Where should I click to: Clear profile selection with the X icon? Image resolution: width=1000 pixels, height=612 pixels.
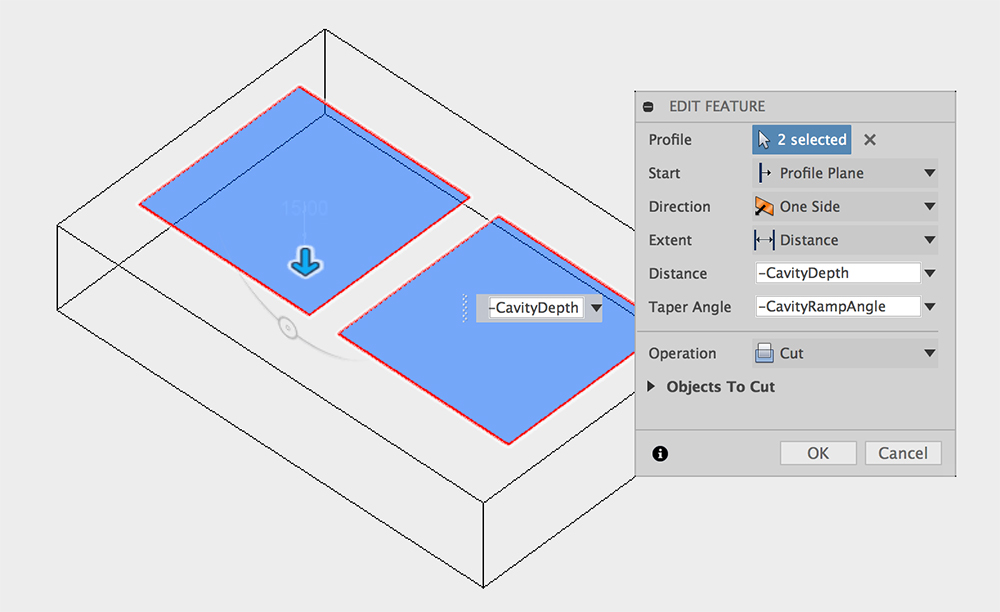coord(868,139)
